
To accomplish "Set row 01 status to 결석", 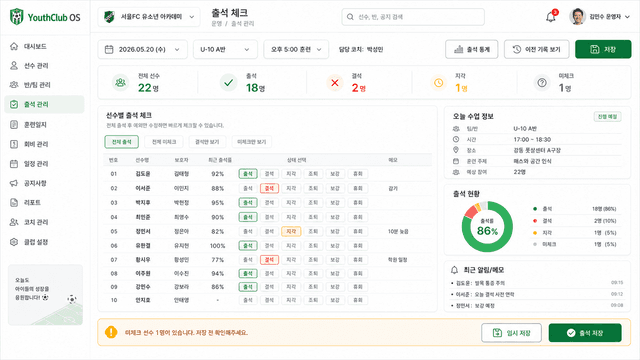I will click(x=269, y=174).
